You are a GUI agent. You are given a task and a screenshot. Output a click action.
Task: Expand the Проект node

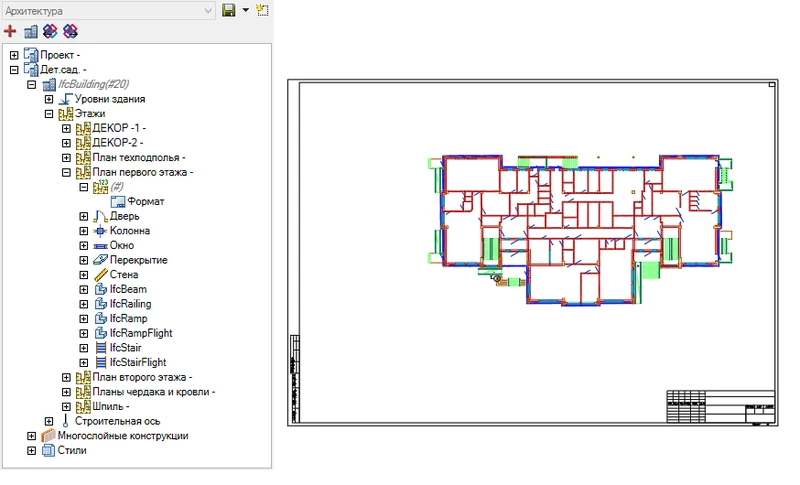pyautogui.click(x=14, y=55)
